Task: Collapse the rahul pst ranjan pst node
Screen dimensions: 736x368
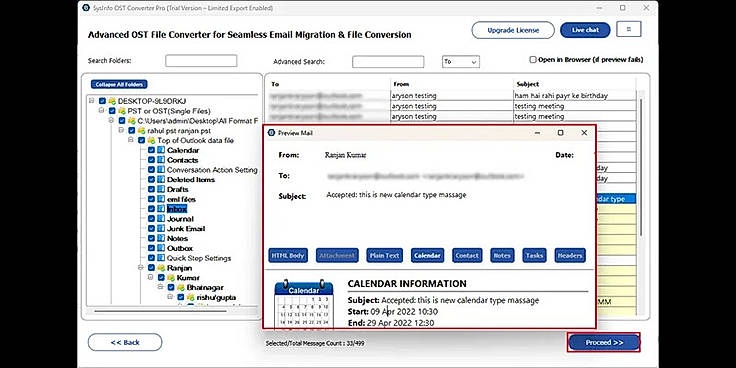Action: tap(121, 130)
